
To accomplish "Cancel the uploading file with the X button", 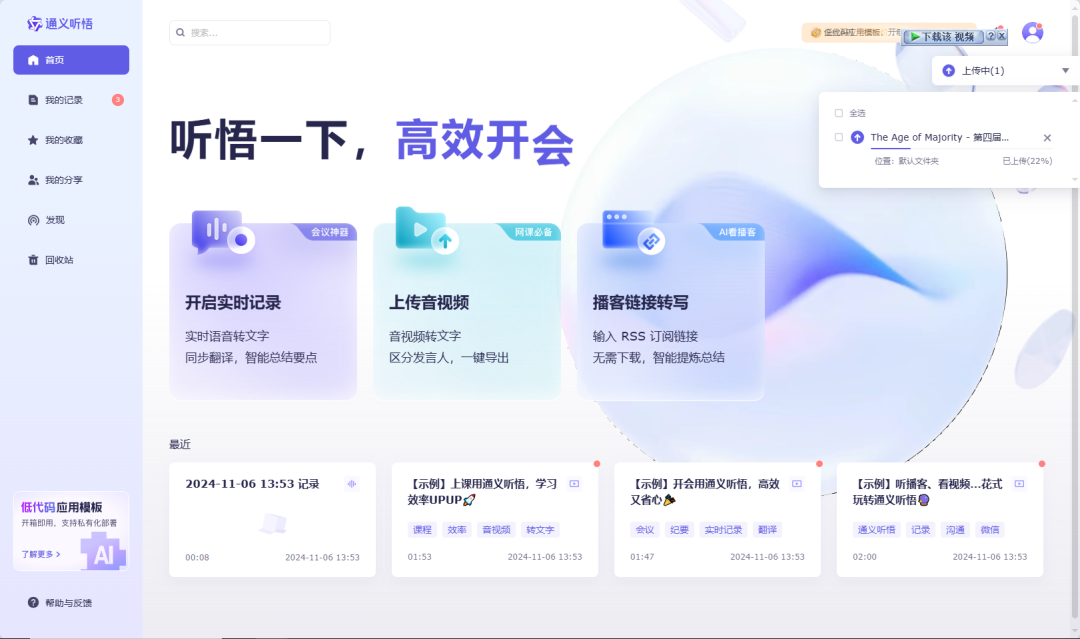I will [1048, 137].
